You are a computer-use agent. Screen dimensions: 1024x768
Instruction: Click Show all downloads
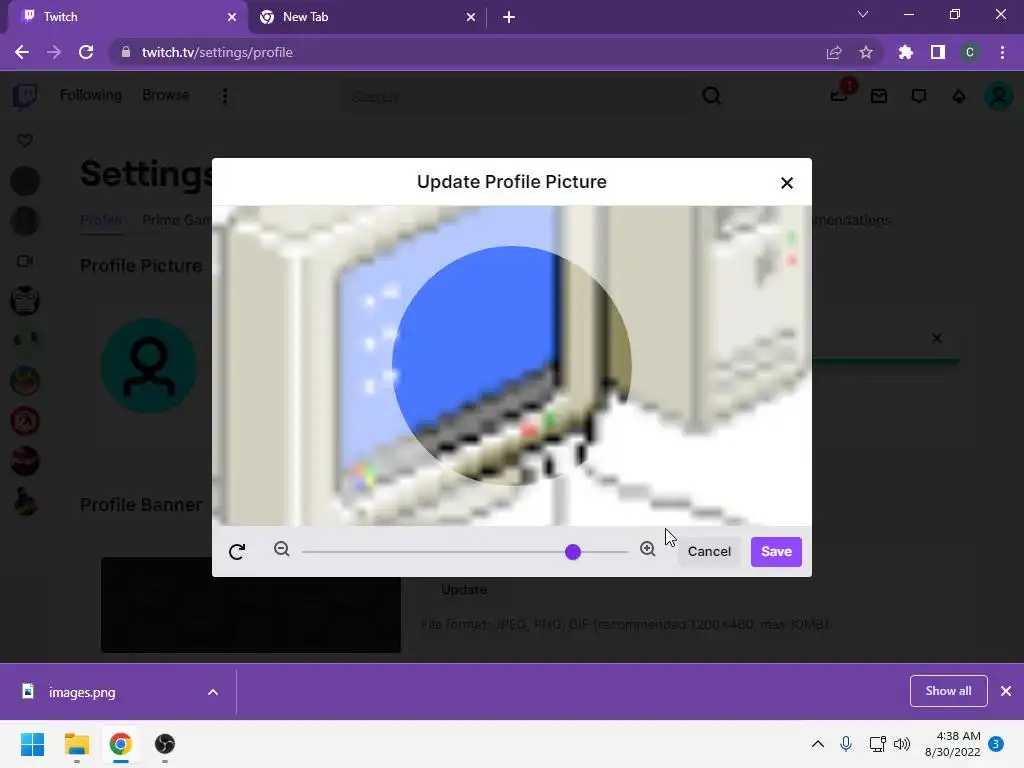[948, 691]
